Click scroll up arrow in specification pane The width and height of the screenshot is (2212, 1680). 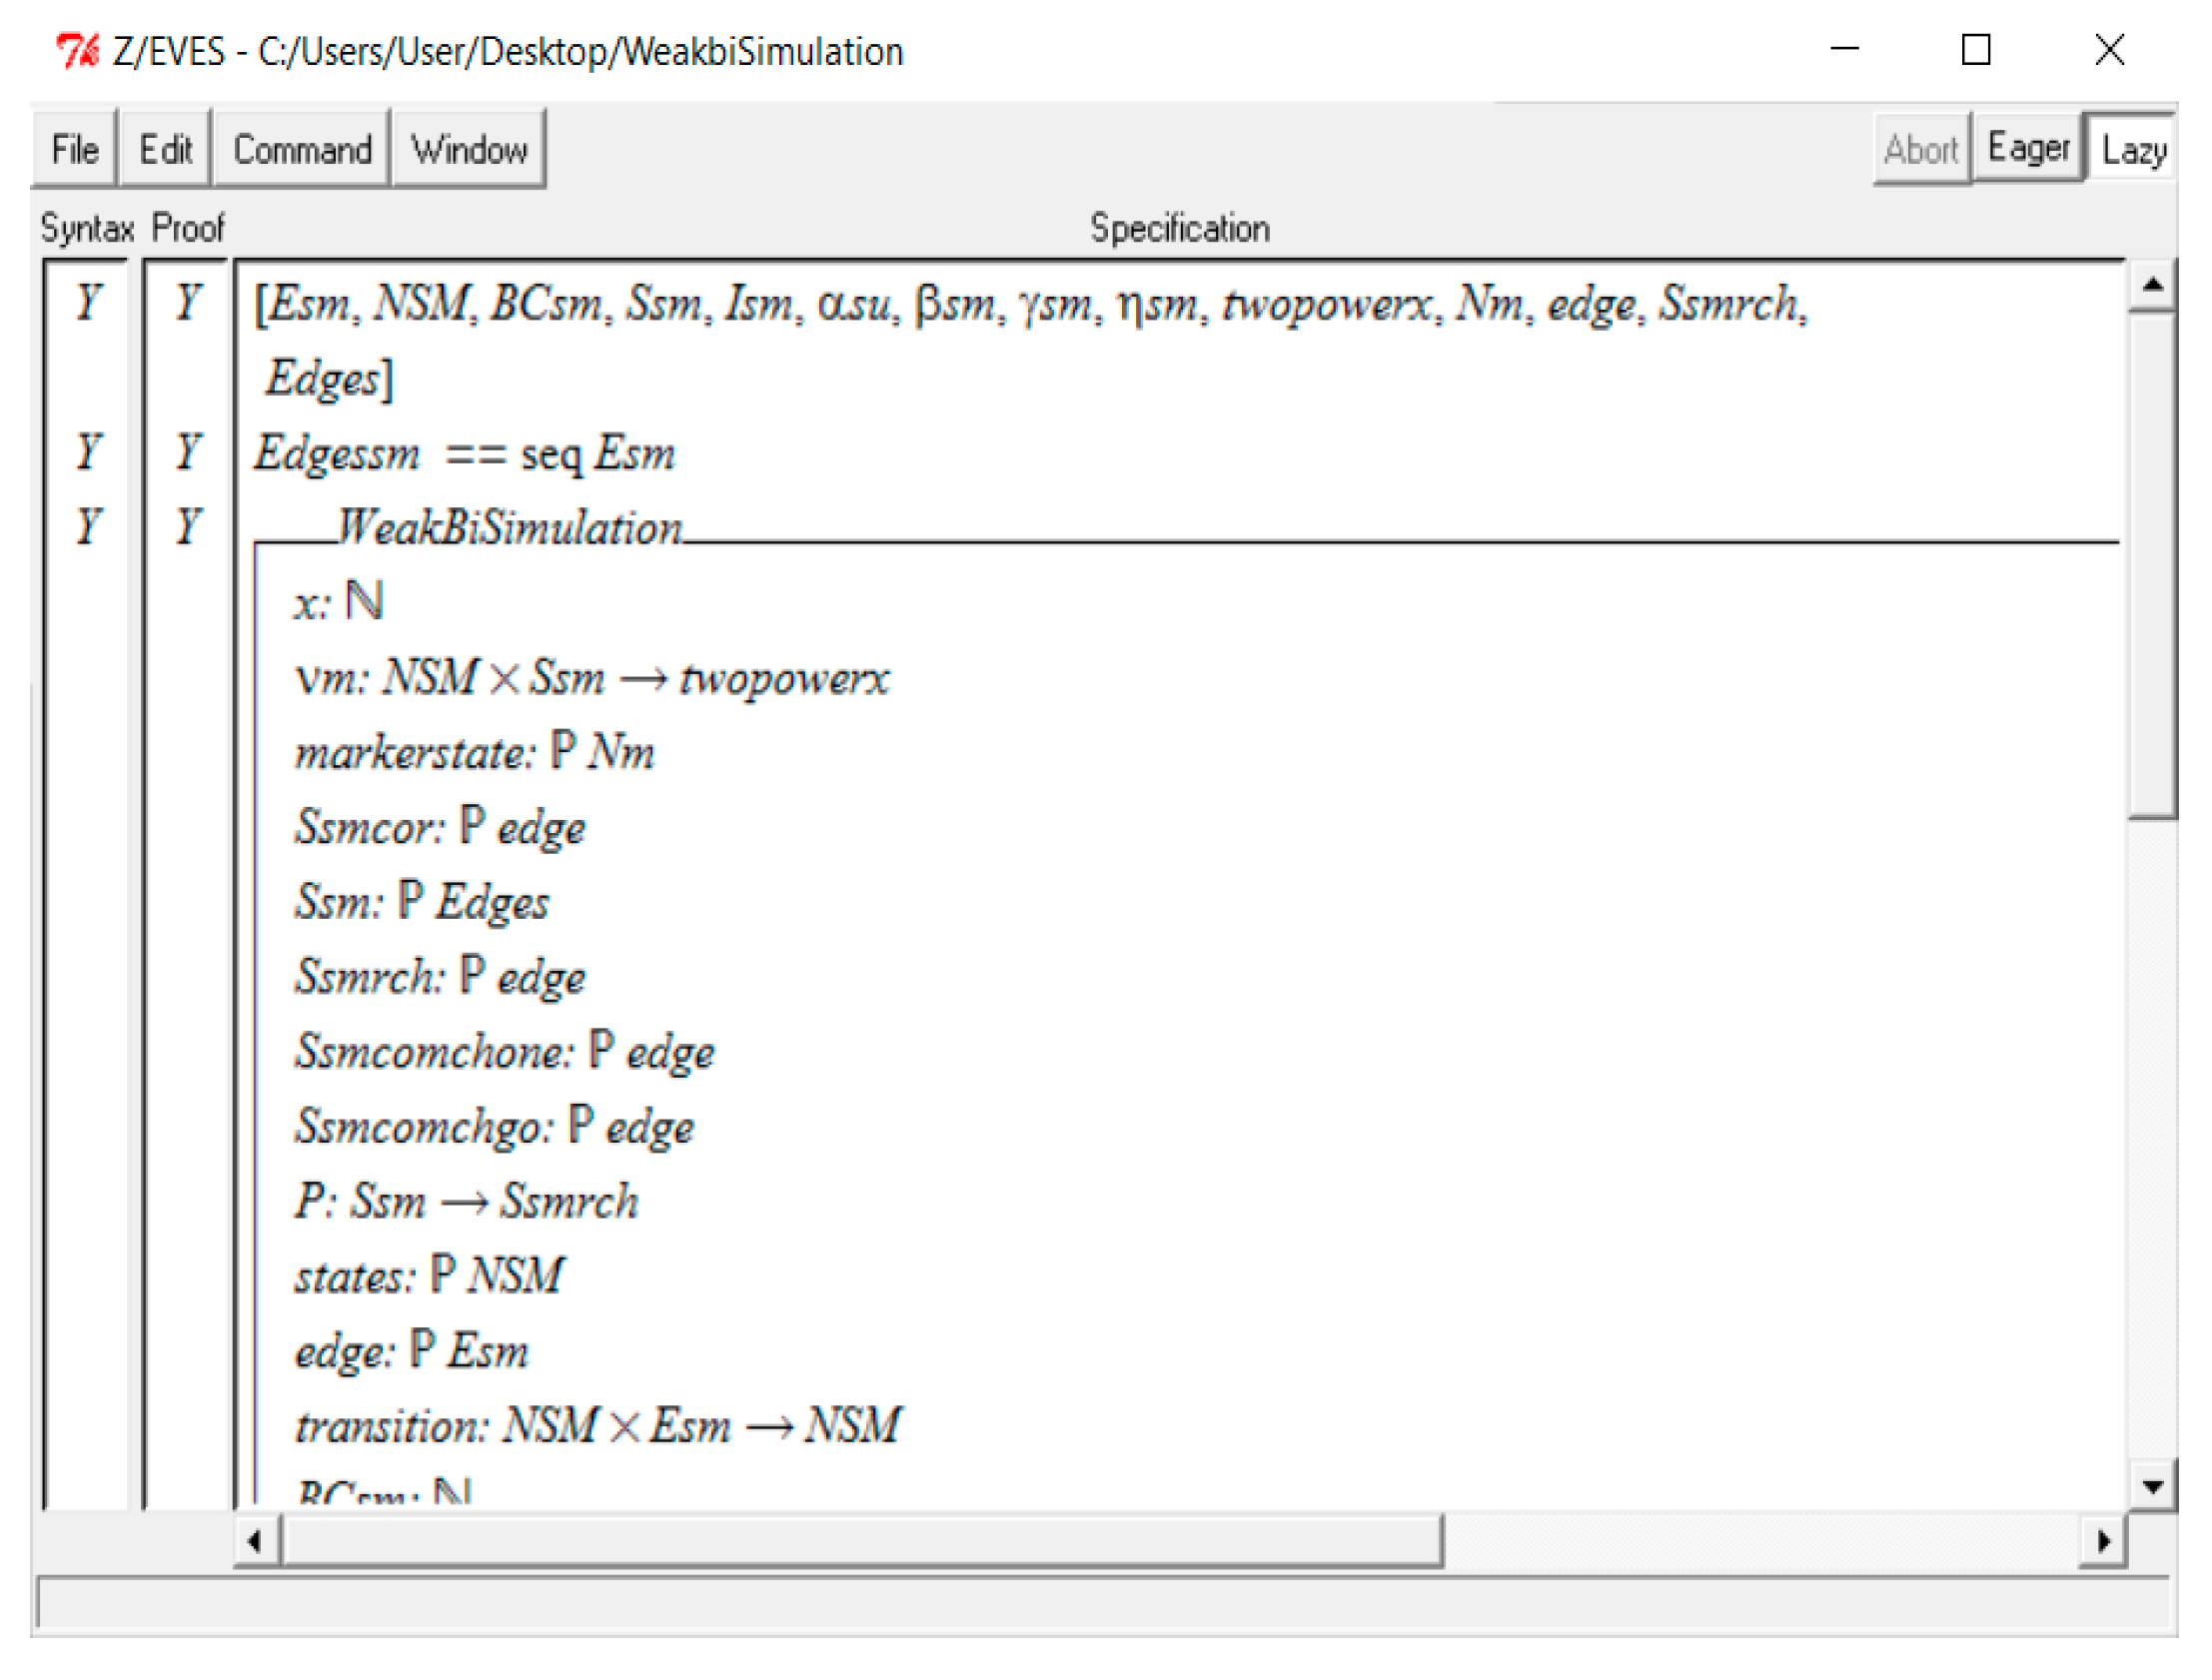point(2151,286)
